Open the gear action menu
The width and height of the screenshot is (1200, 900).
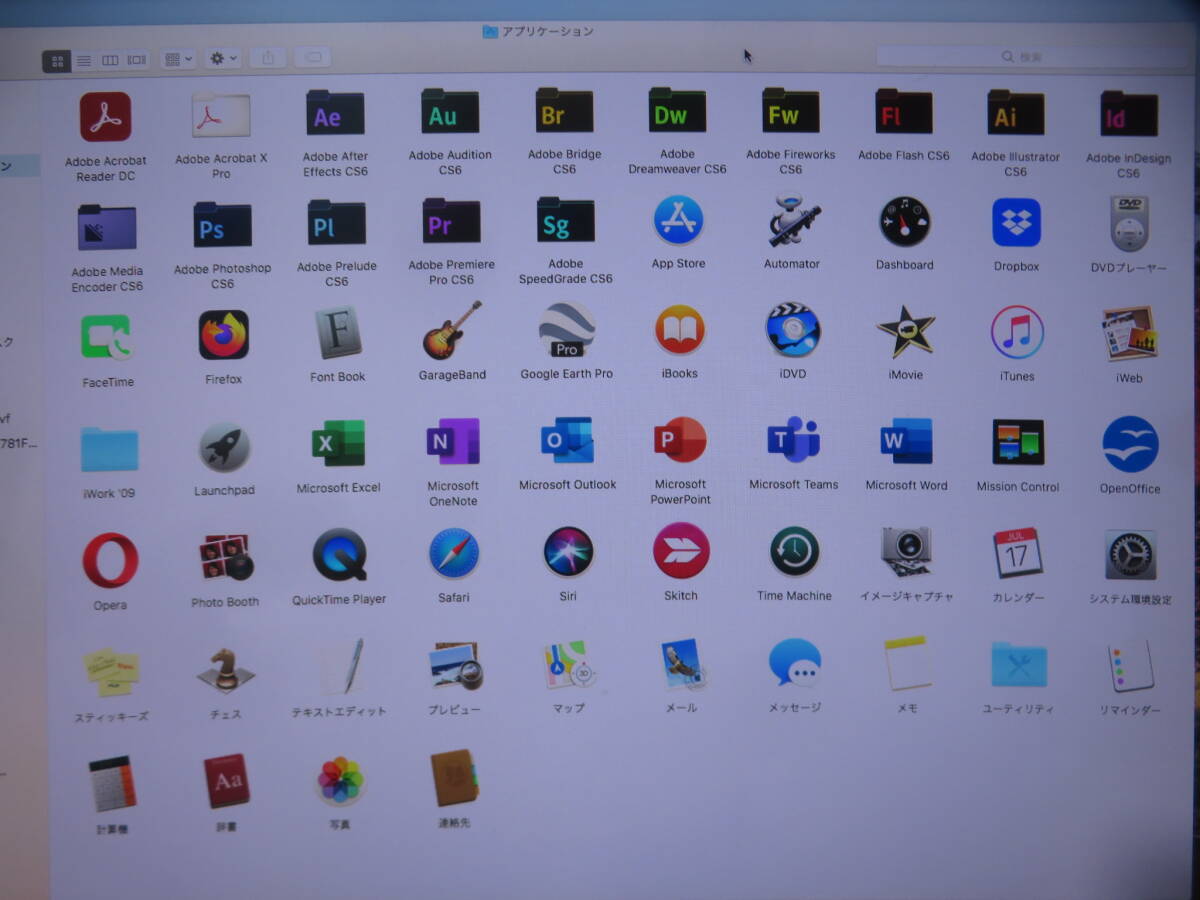(222, 59)
